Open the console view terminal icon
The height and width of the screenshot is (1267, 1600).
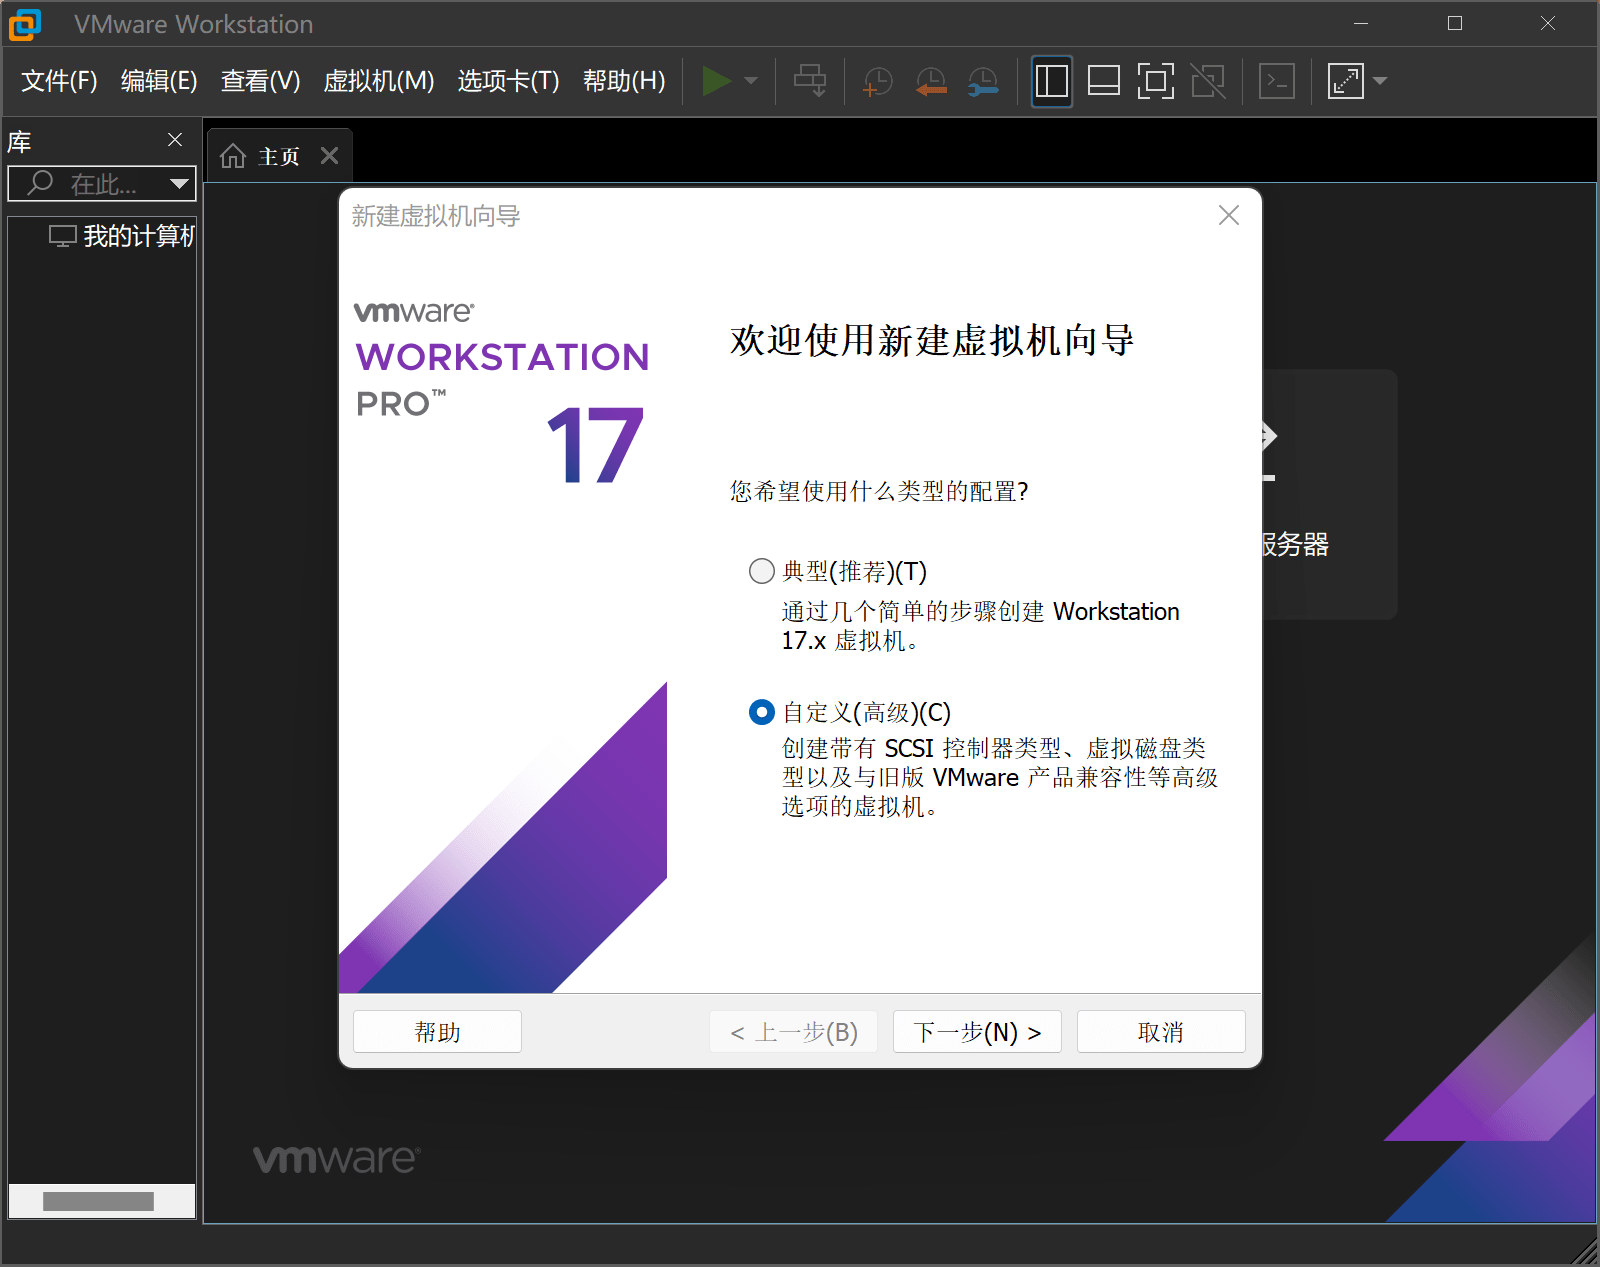1277,81
